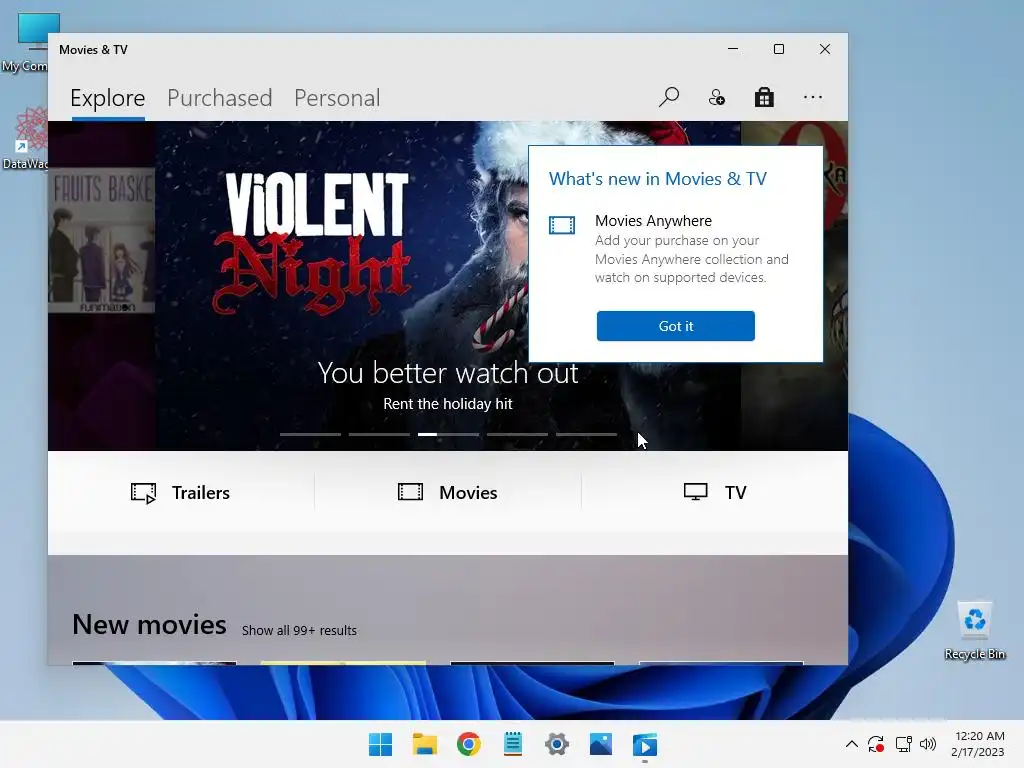
Task: Click the What's new in Movies & TV heading
Action: point(658,179)
